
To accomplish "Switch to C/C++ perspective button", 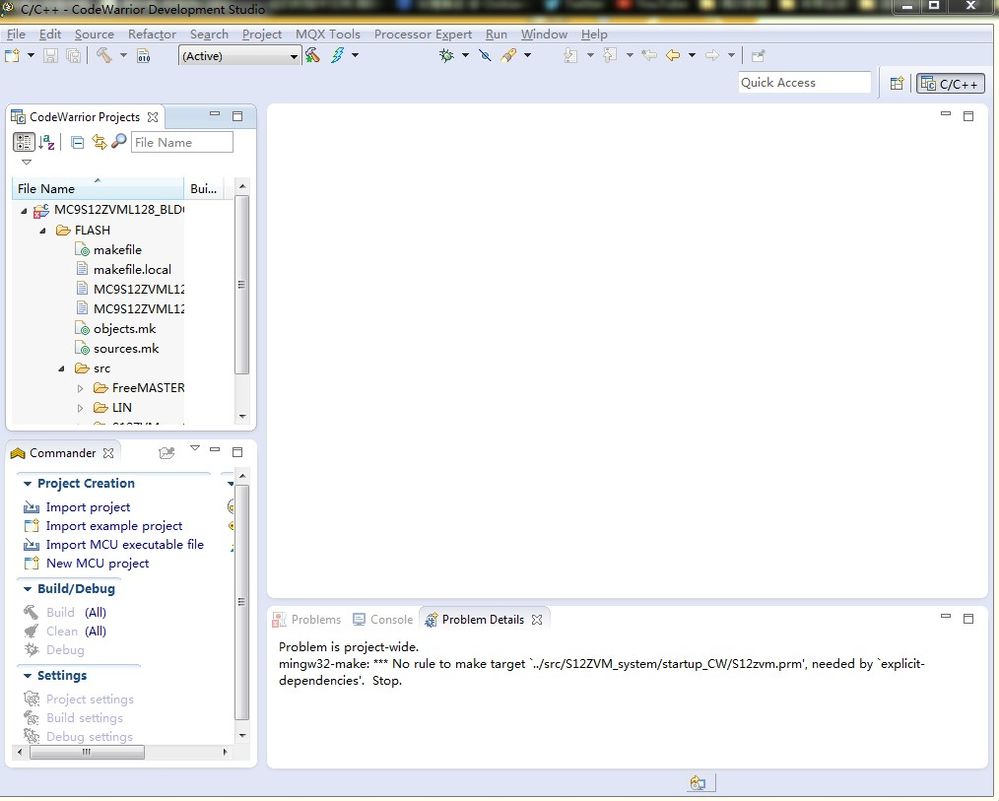I will coord(950,83).
